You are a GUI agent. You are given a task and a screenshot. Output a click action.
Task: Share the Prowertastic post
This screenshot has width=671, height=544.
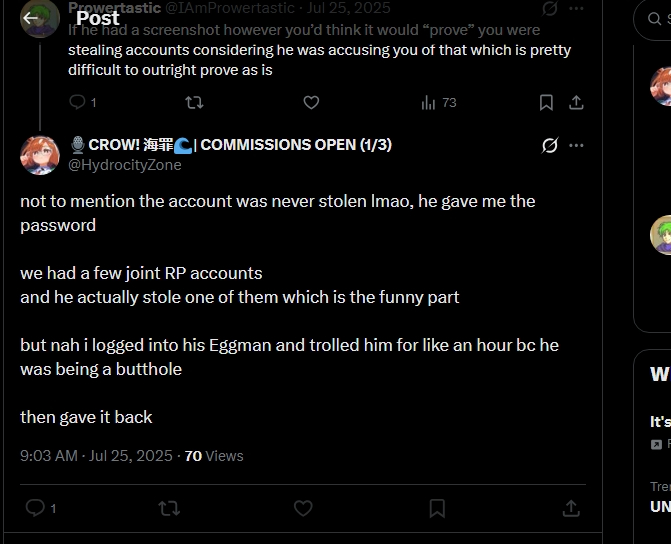576,102
